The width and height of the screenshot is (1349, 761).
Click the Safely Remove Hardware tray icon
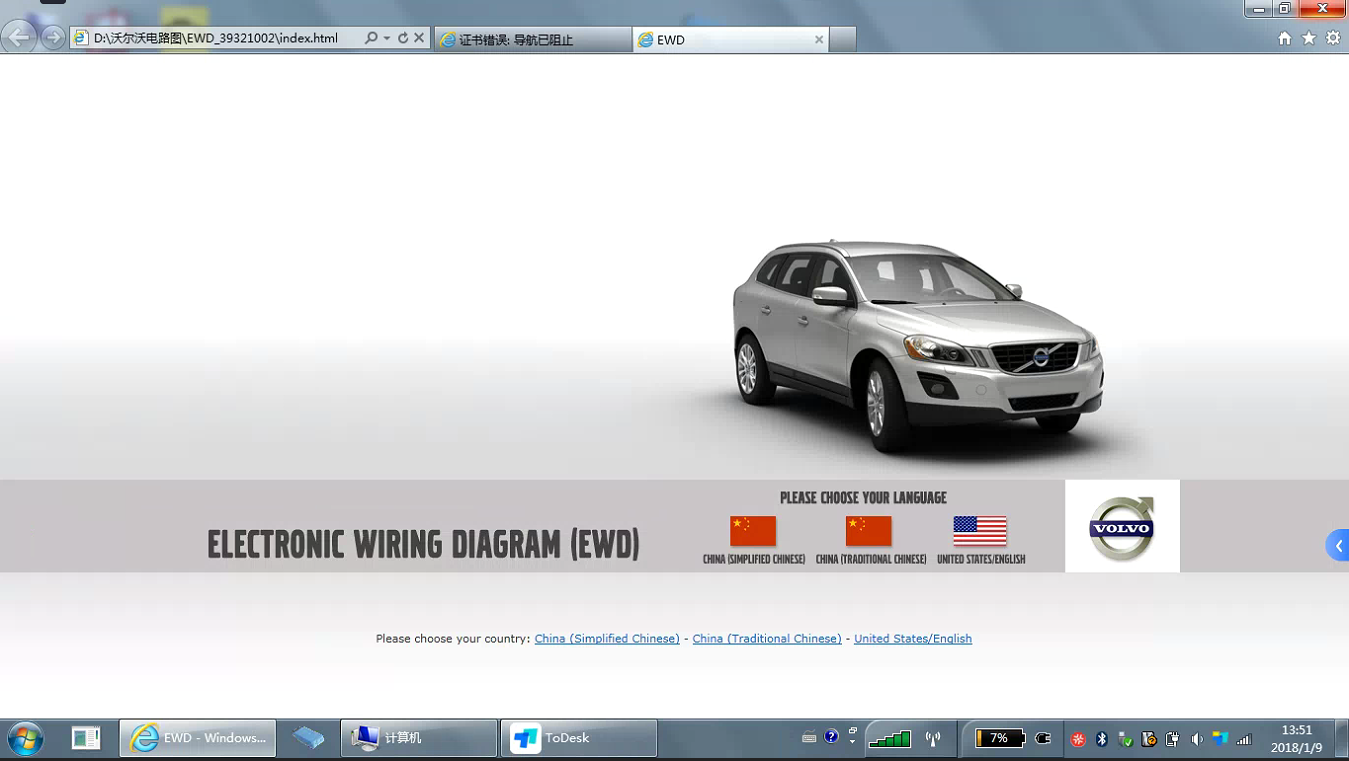tap(1126, 740)
